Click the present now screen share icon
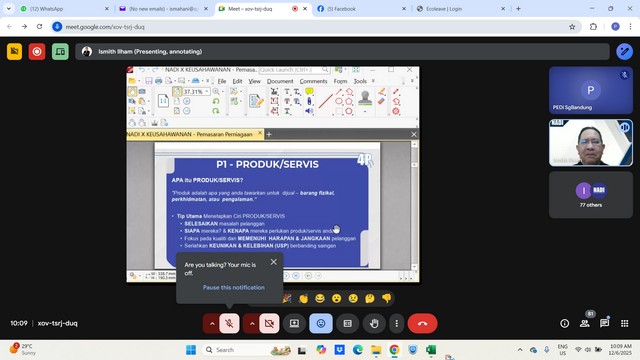Viewport: 640px width, 360px height. (294, 323)
